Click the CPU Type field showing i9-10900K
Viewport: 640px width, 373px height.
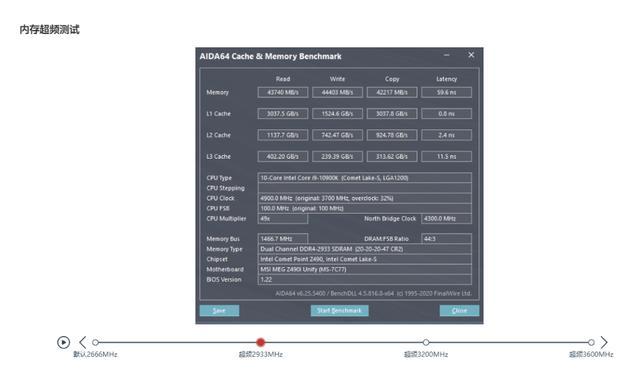click(x=364, y=178)
